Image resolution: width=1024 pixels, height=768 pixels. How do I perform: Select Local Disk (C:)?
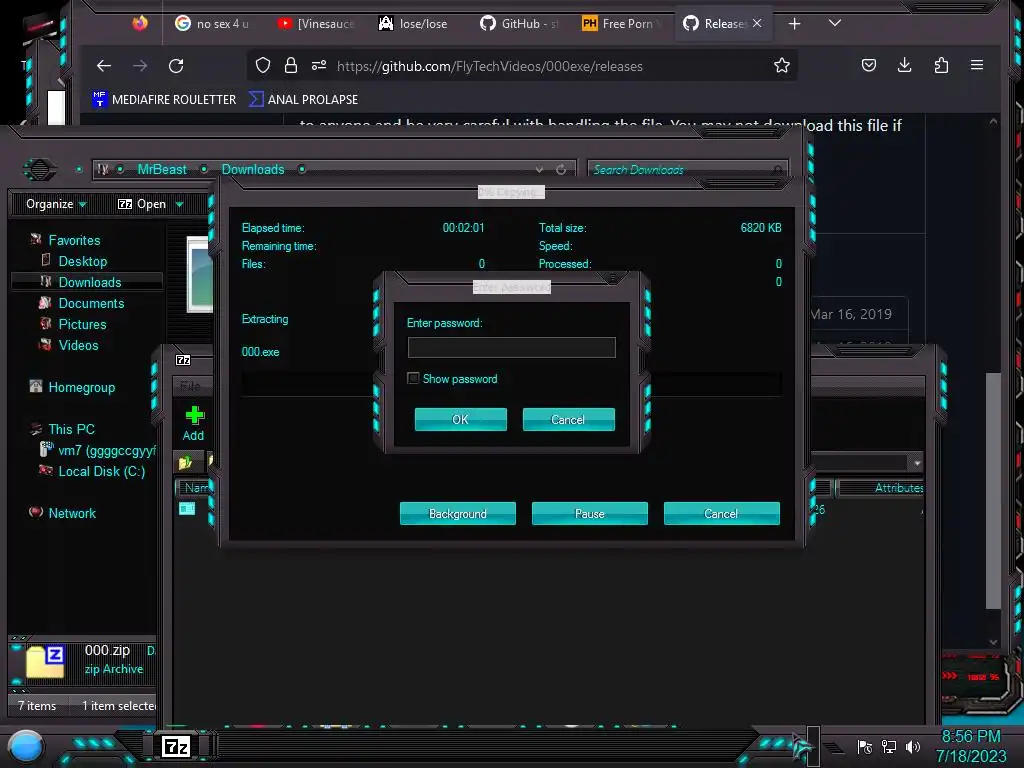click(102, 471)
